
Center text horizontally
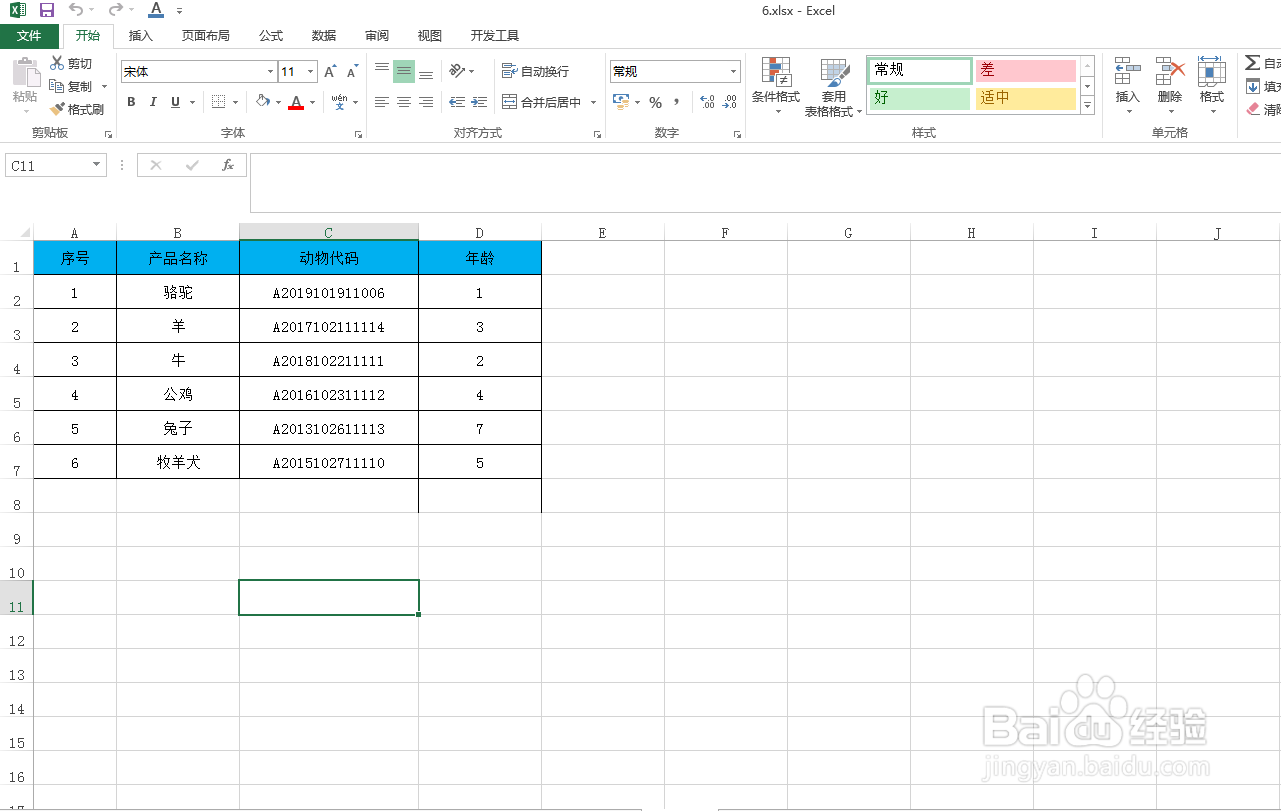404,102
